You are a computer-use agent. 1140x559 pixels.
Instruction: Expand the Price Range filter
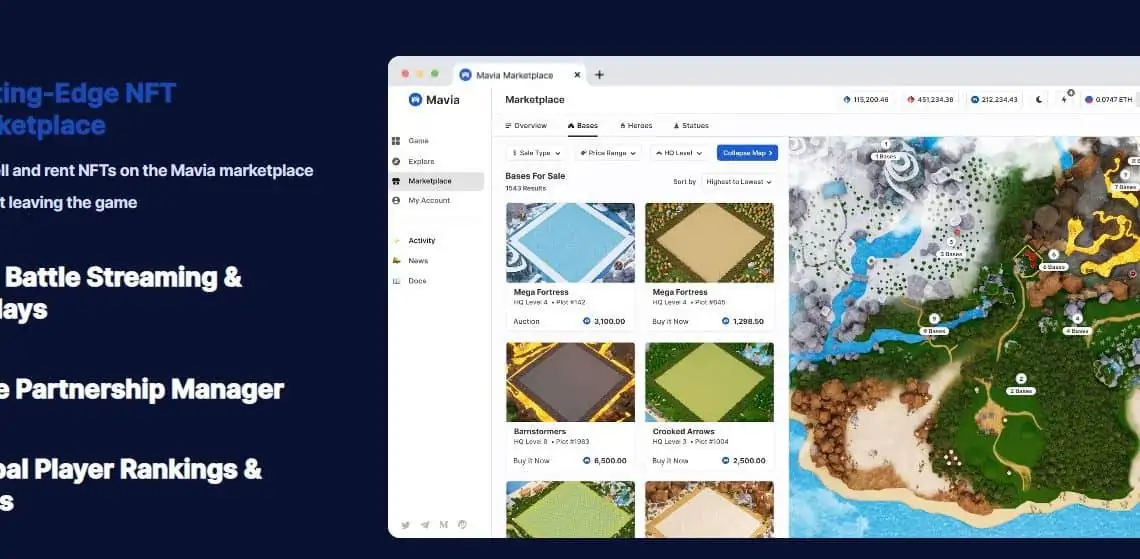[609, 153]
